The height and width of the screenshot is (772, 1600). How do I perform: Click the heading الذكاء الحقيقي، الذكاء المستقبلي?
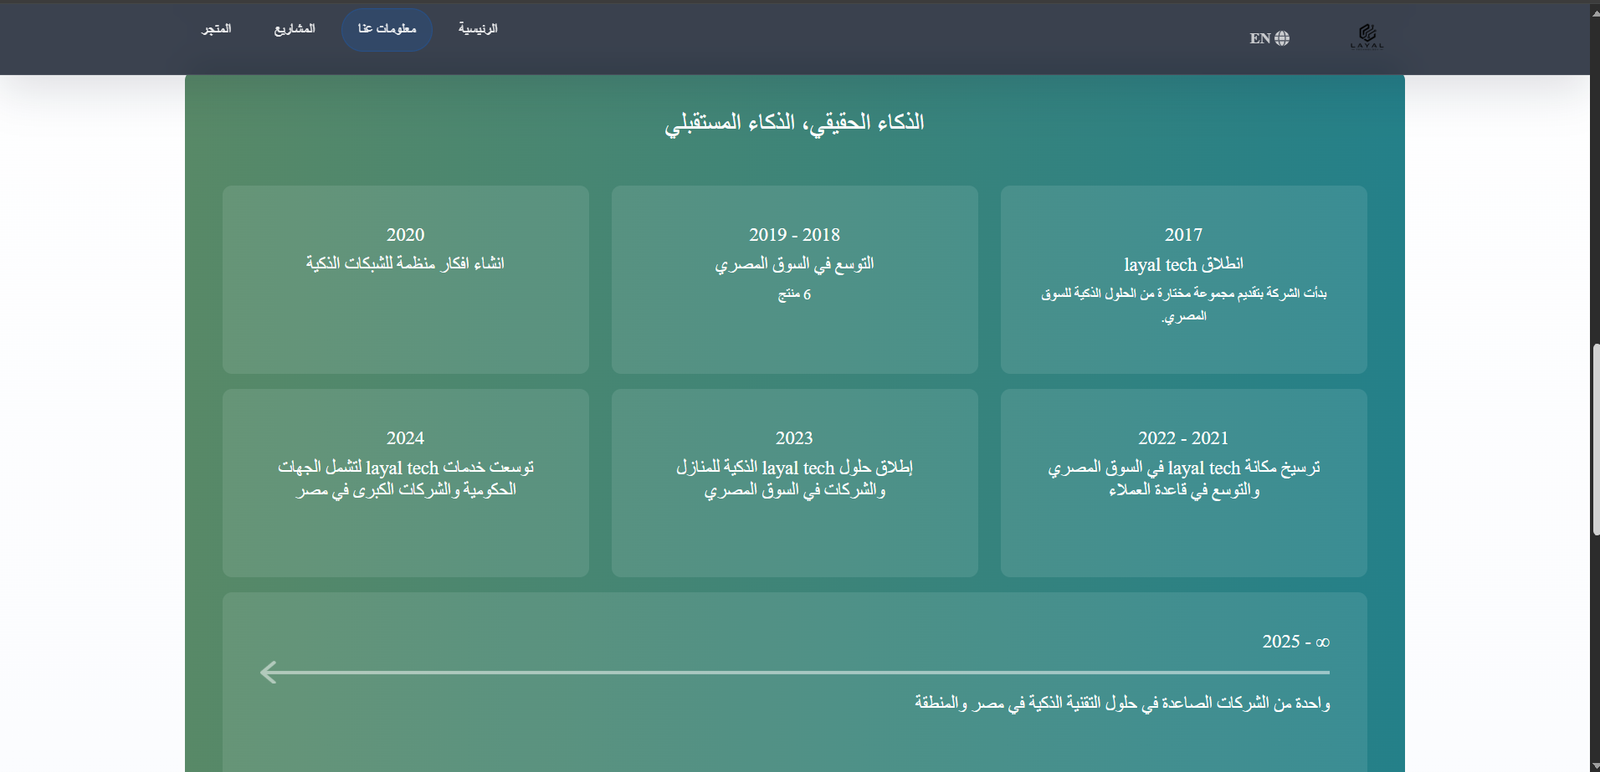795,122
